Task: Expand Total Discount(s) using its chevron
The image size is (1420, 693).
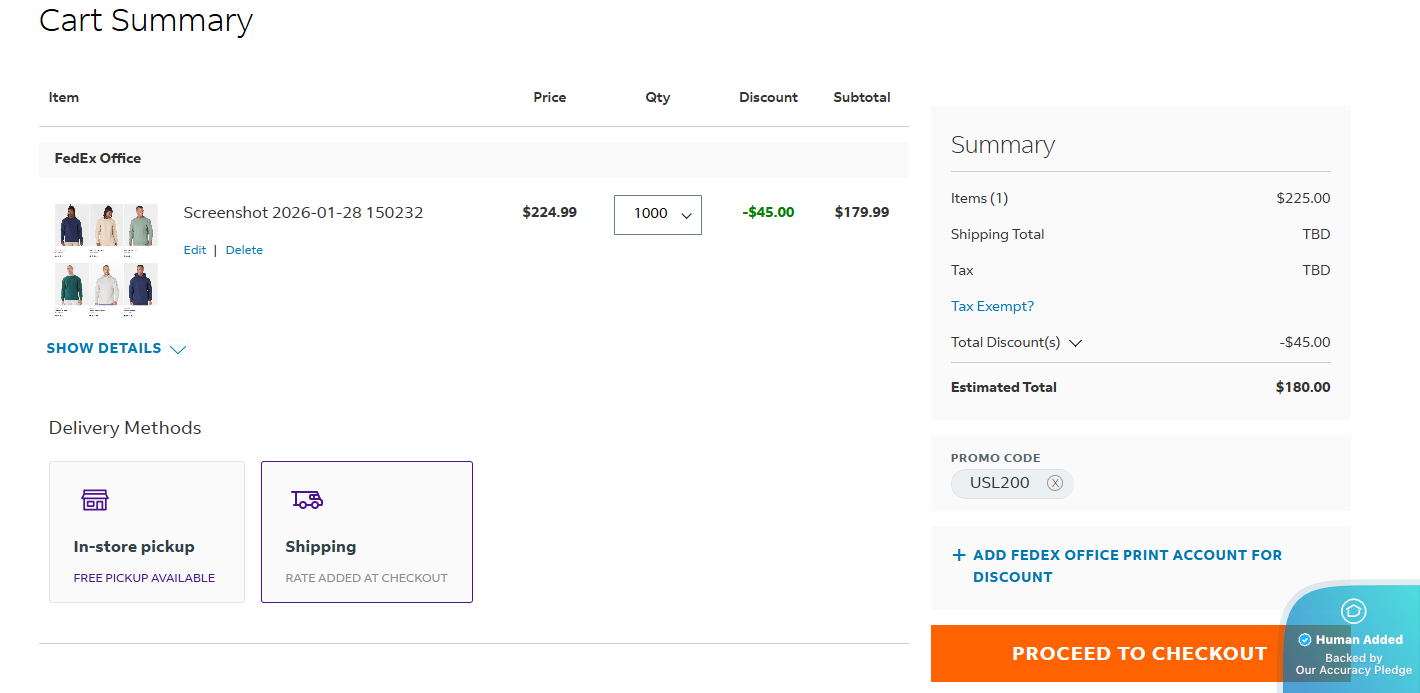Action: click(x=1075, y=343)
